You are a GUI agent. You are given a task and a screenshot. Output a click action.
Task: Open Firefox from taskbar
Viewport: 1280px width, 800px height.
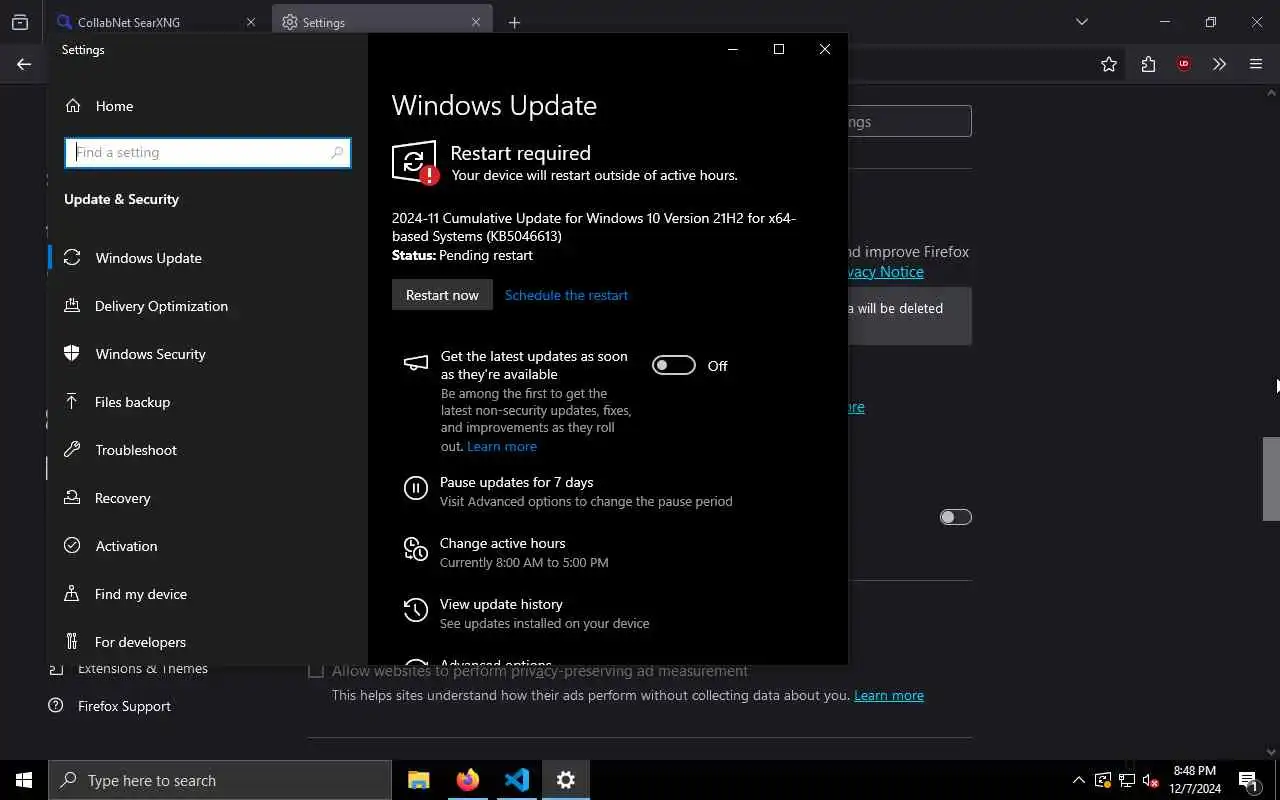pos(468,780)
